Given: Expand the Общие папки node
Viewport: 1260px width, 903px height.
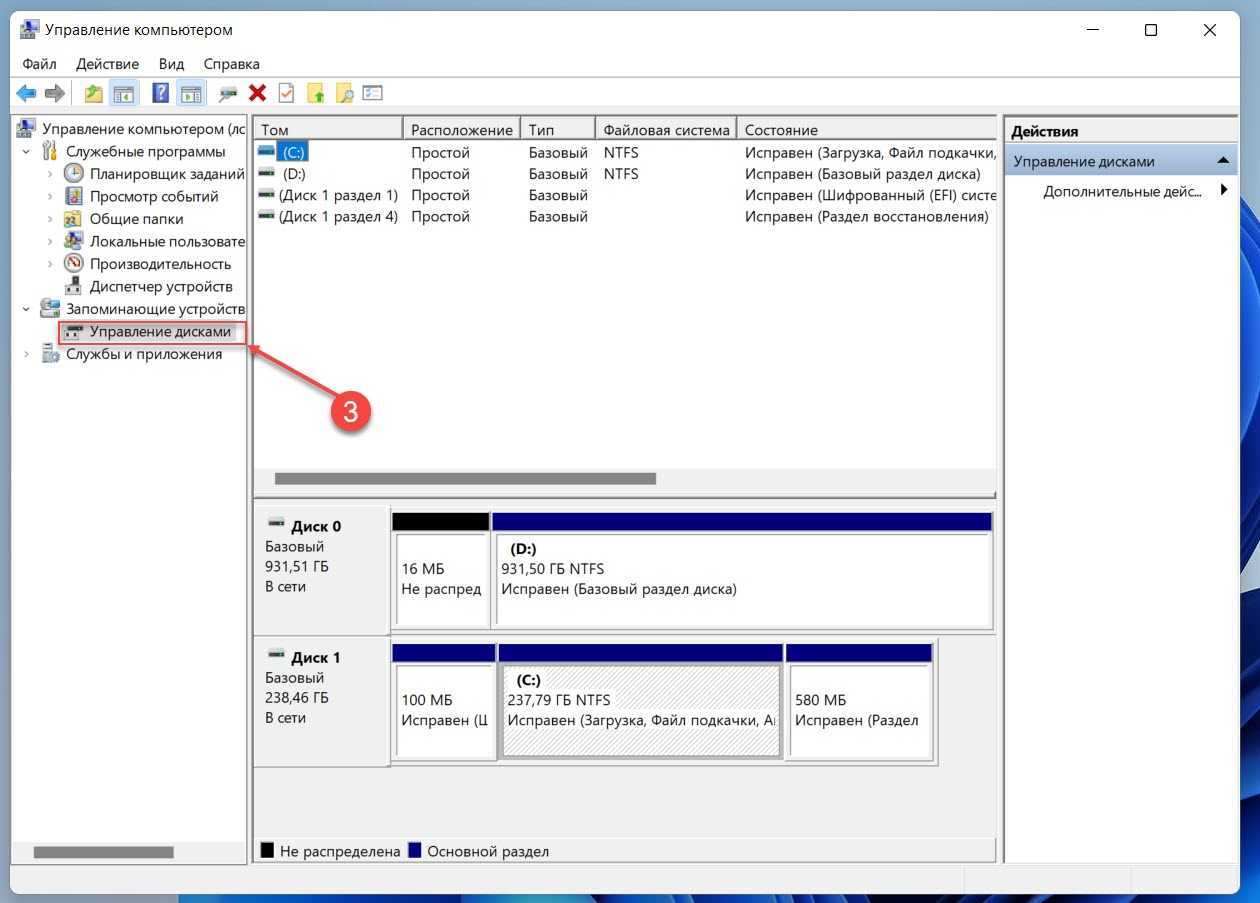Looking at the screenshot, I should 50,218.
